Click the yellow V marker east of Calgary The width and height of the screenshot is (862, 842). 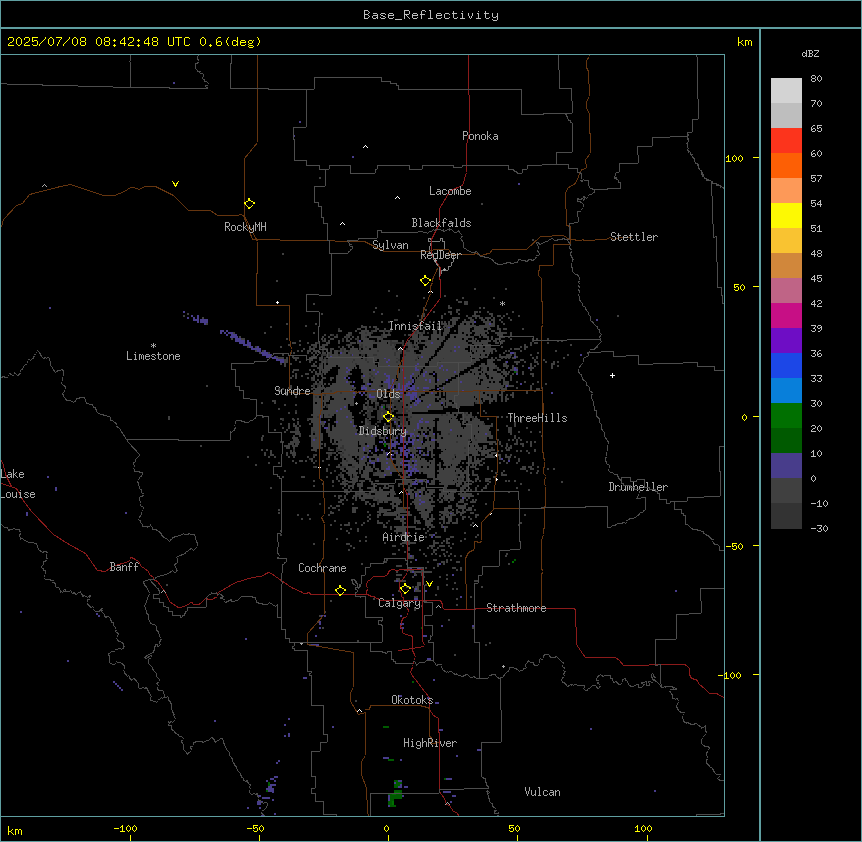tap(429, 584)
